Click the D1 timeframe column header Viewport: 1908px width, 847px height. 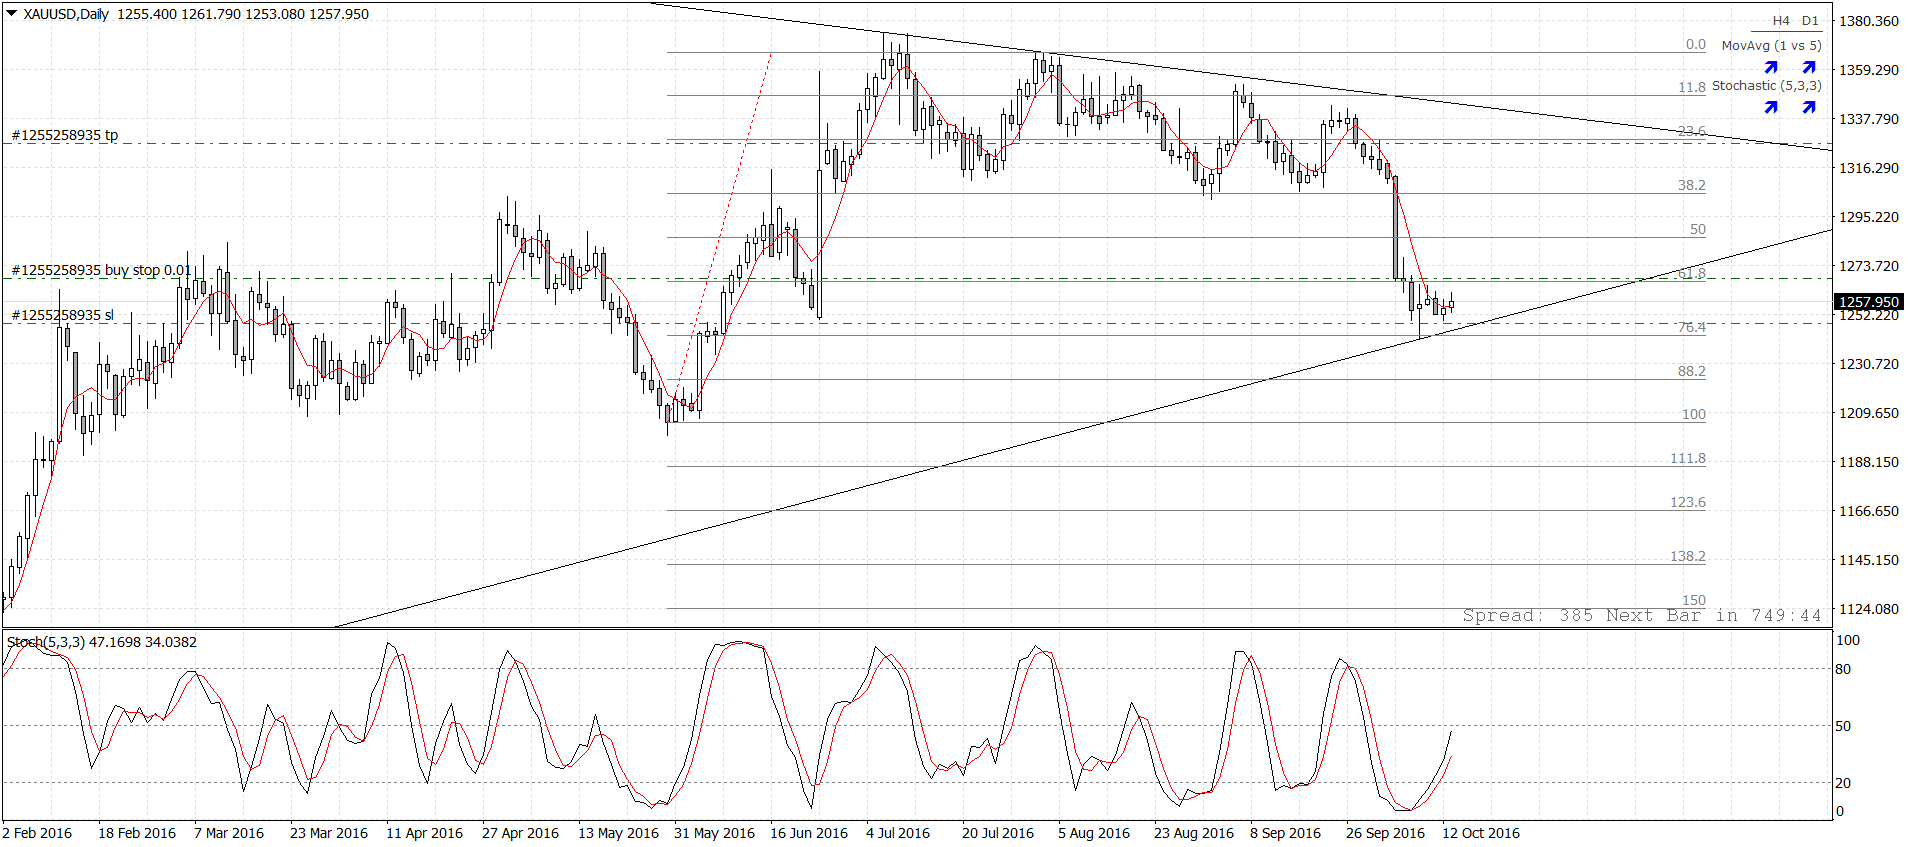tap(1810, 21)
